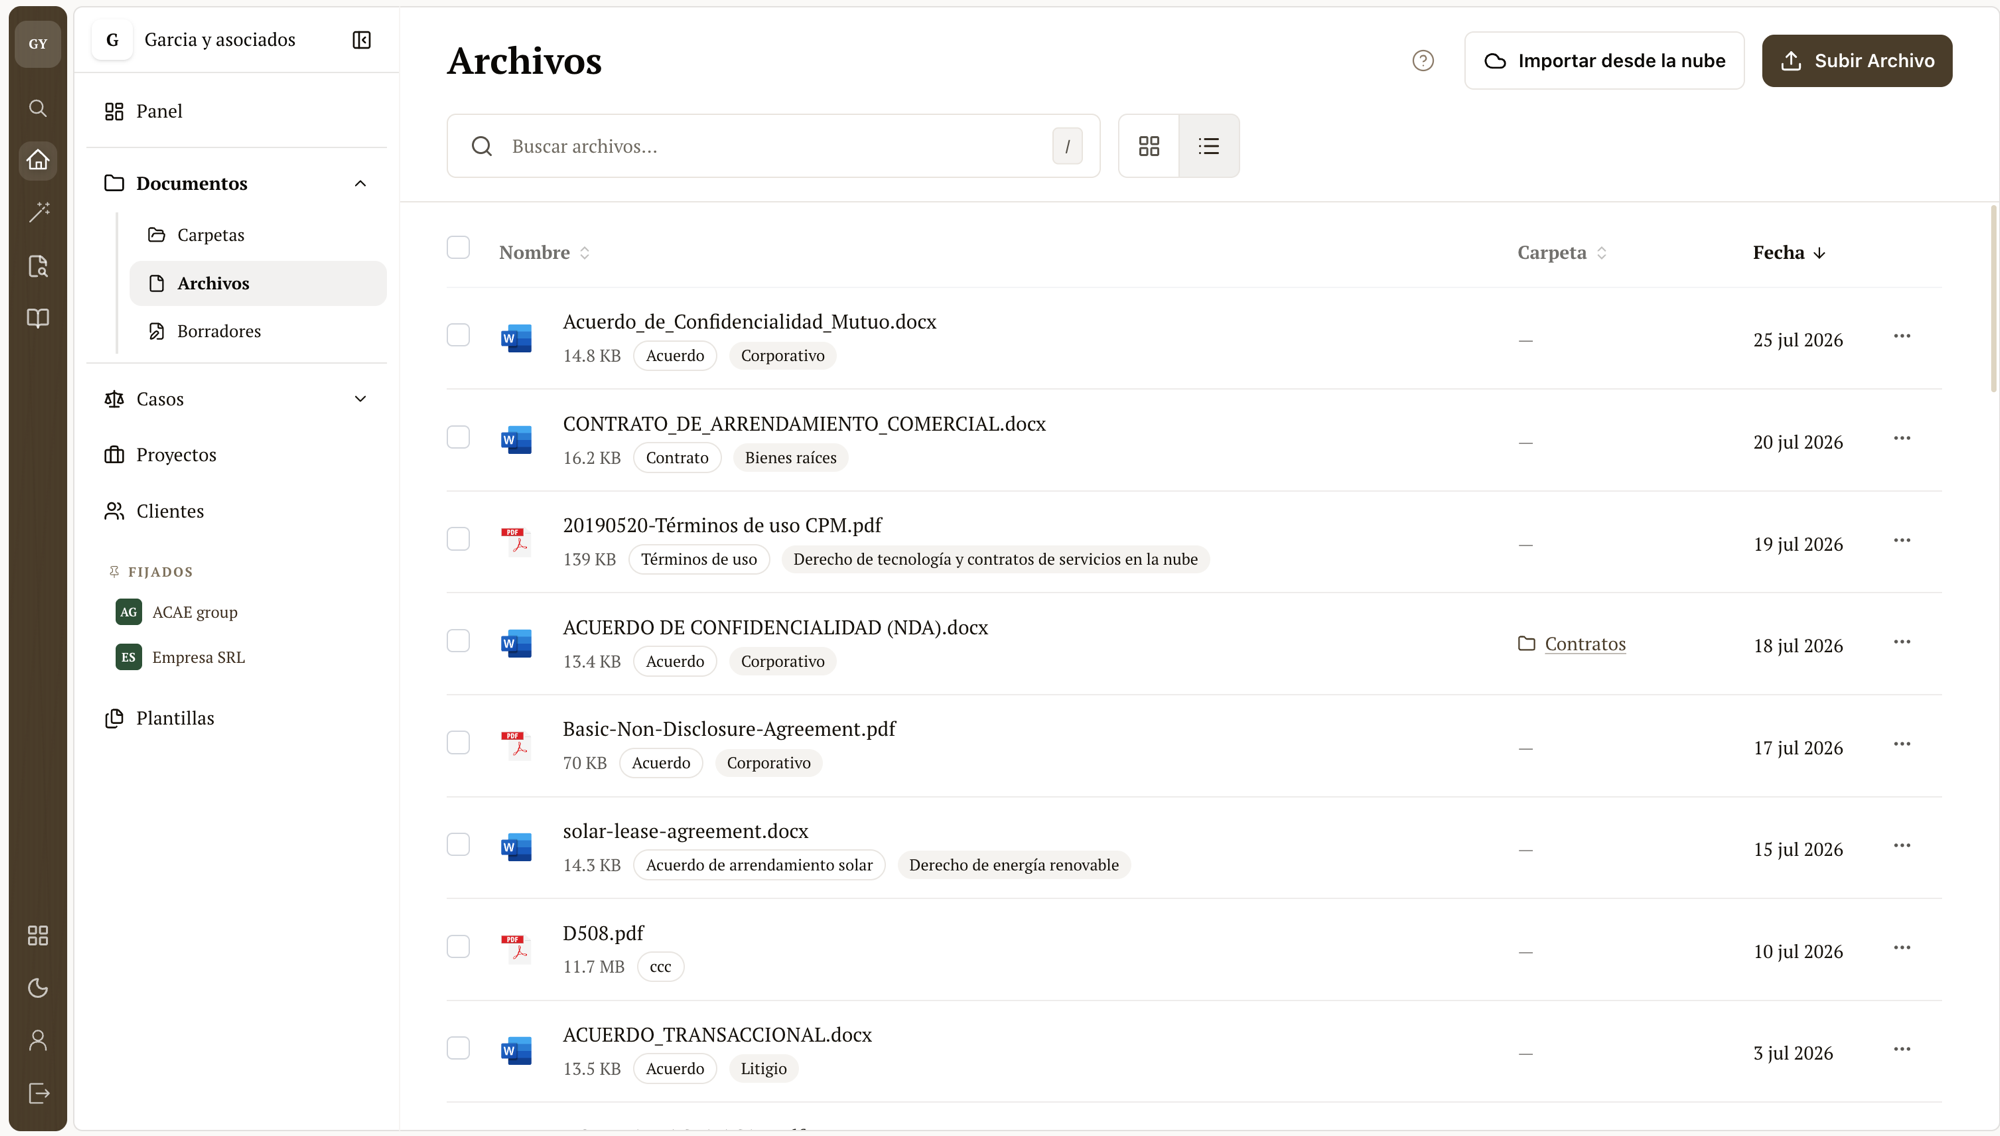Focus the Buscar archivos search field
This screenshot has height=1136, width=2000.
point(773,146)
